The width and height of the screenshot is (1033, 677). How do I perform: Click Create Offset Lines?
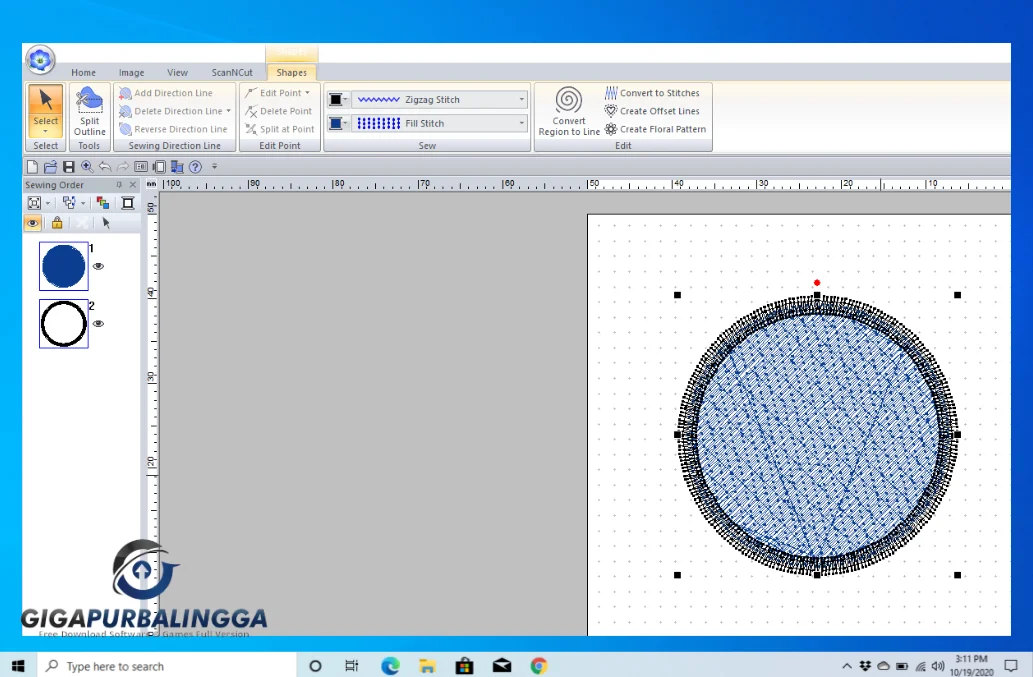click(x=652, y=111)
